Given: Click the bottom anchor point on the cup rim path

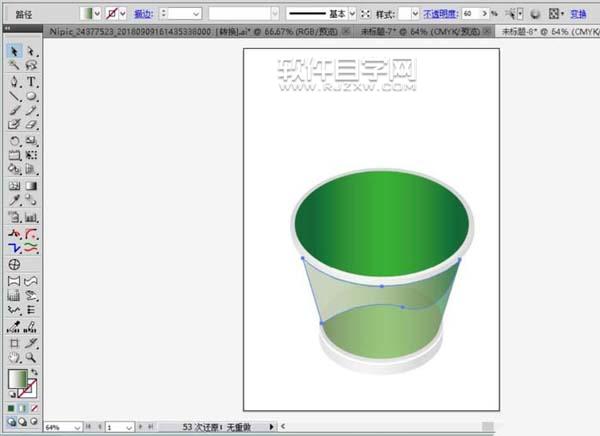Looking at the screenshot, I should click(382, 286).
